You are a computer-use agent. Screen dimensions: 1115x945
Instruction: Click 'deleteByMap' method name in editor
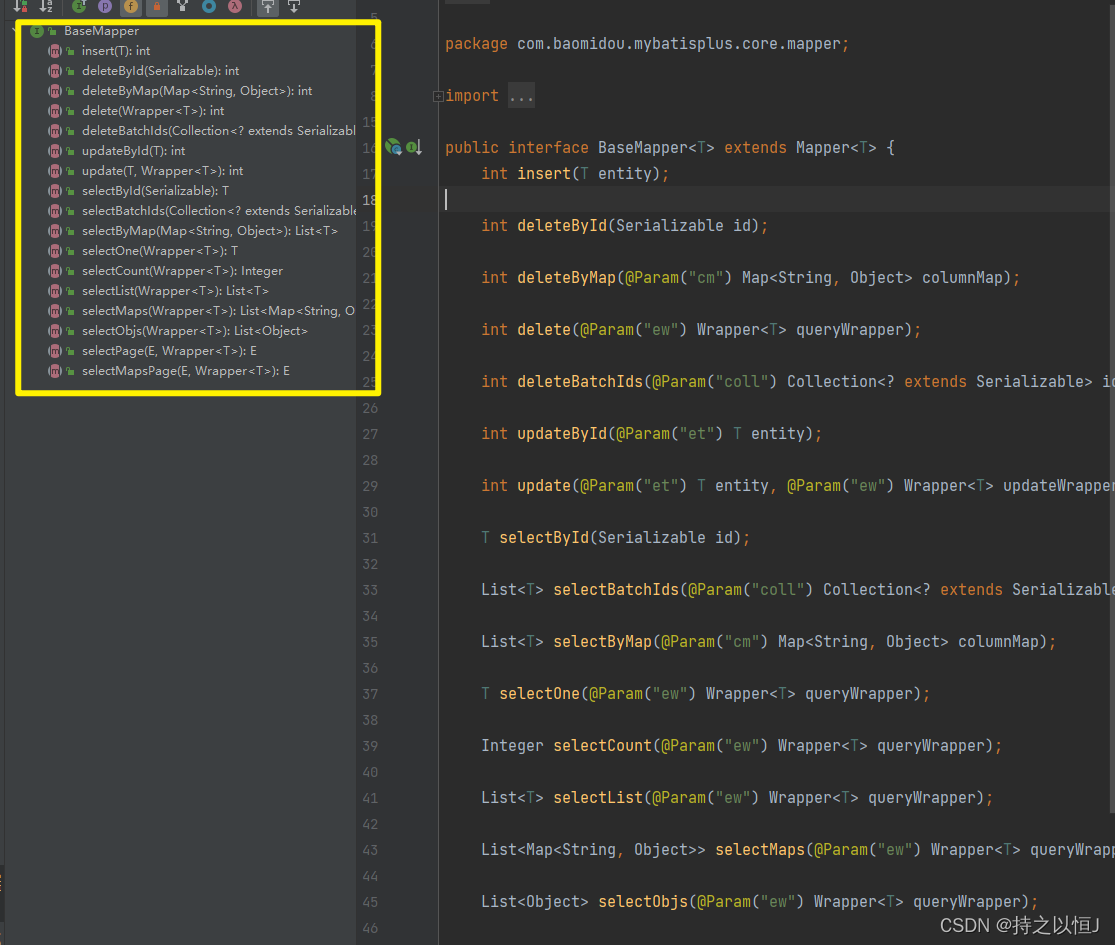point(566,277)
